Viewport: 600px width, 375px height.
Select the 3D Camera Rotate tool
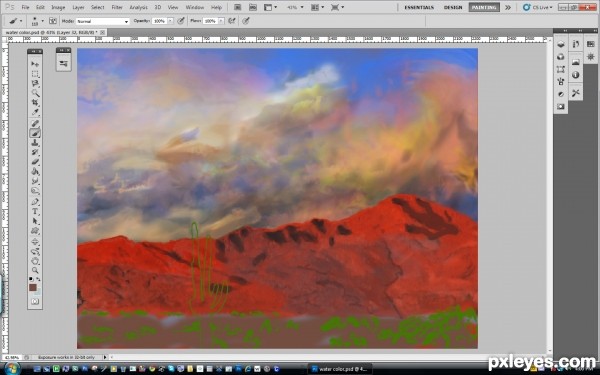tap(35, 251)
